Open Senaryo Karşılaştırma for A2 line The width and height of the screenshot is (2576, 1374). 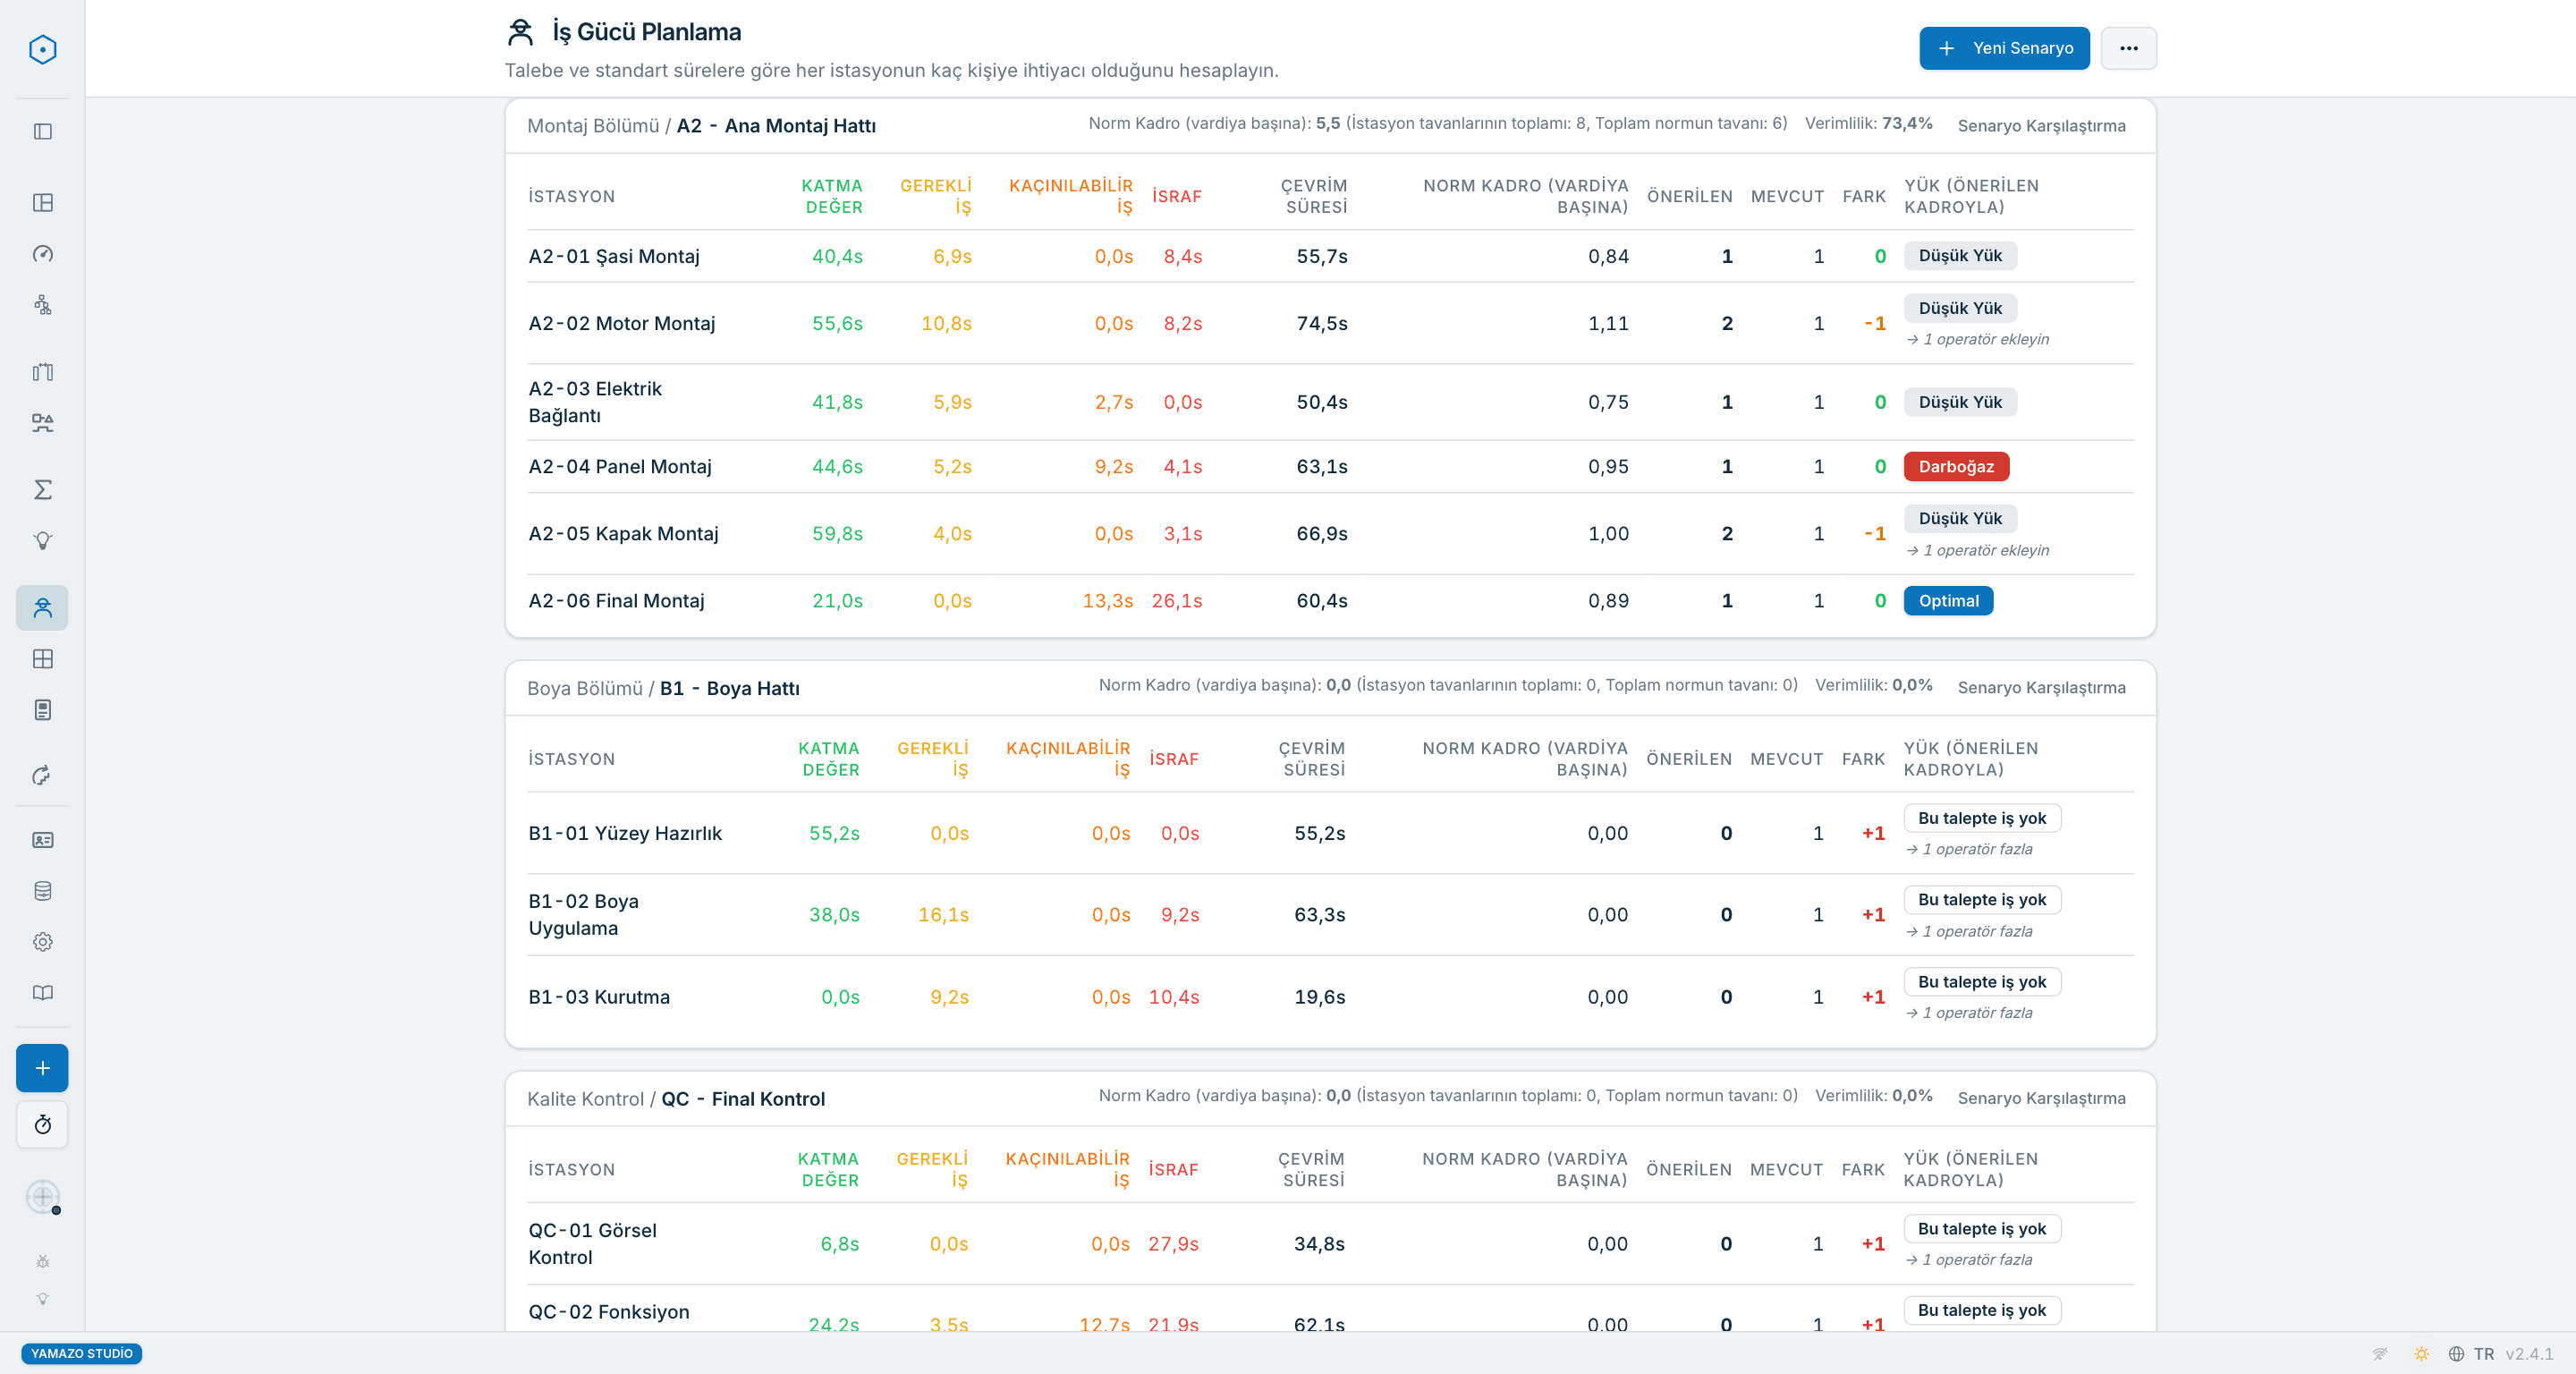tap(2041, 125)
